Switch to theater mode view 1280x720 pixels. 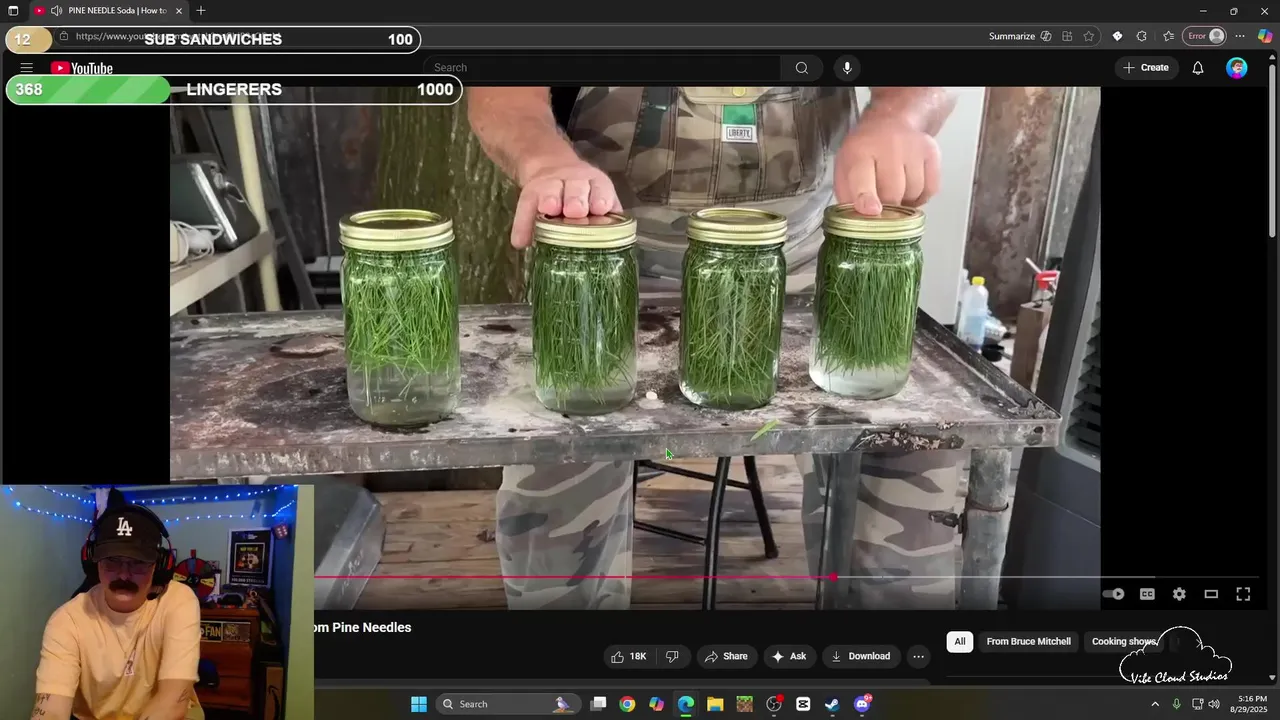1211,594
